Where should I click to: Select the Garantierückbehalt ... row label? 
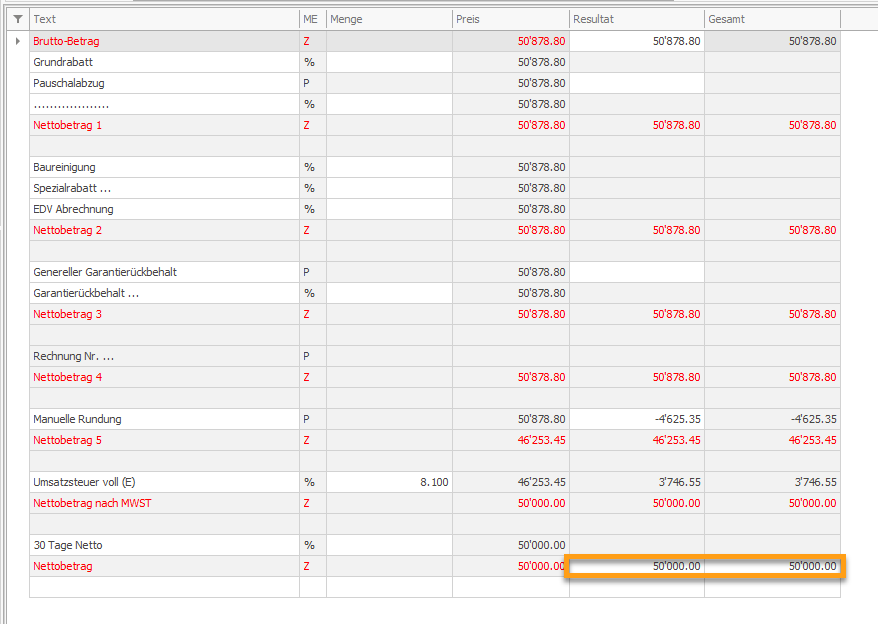point(164,293)
